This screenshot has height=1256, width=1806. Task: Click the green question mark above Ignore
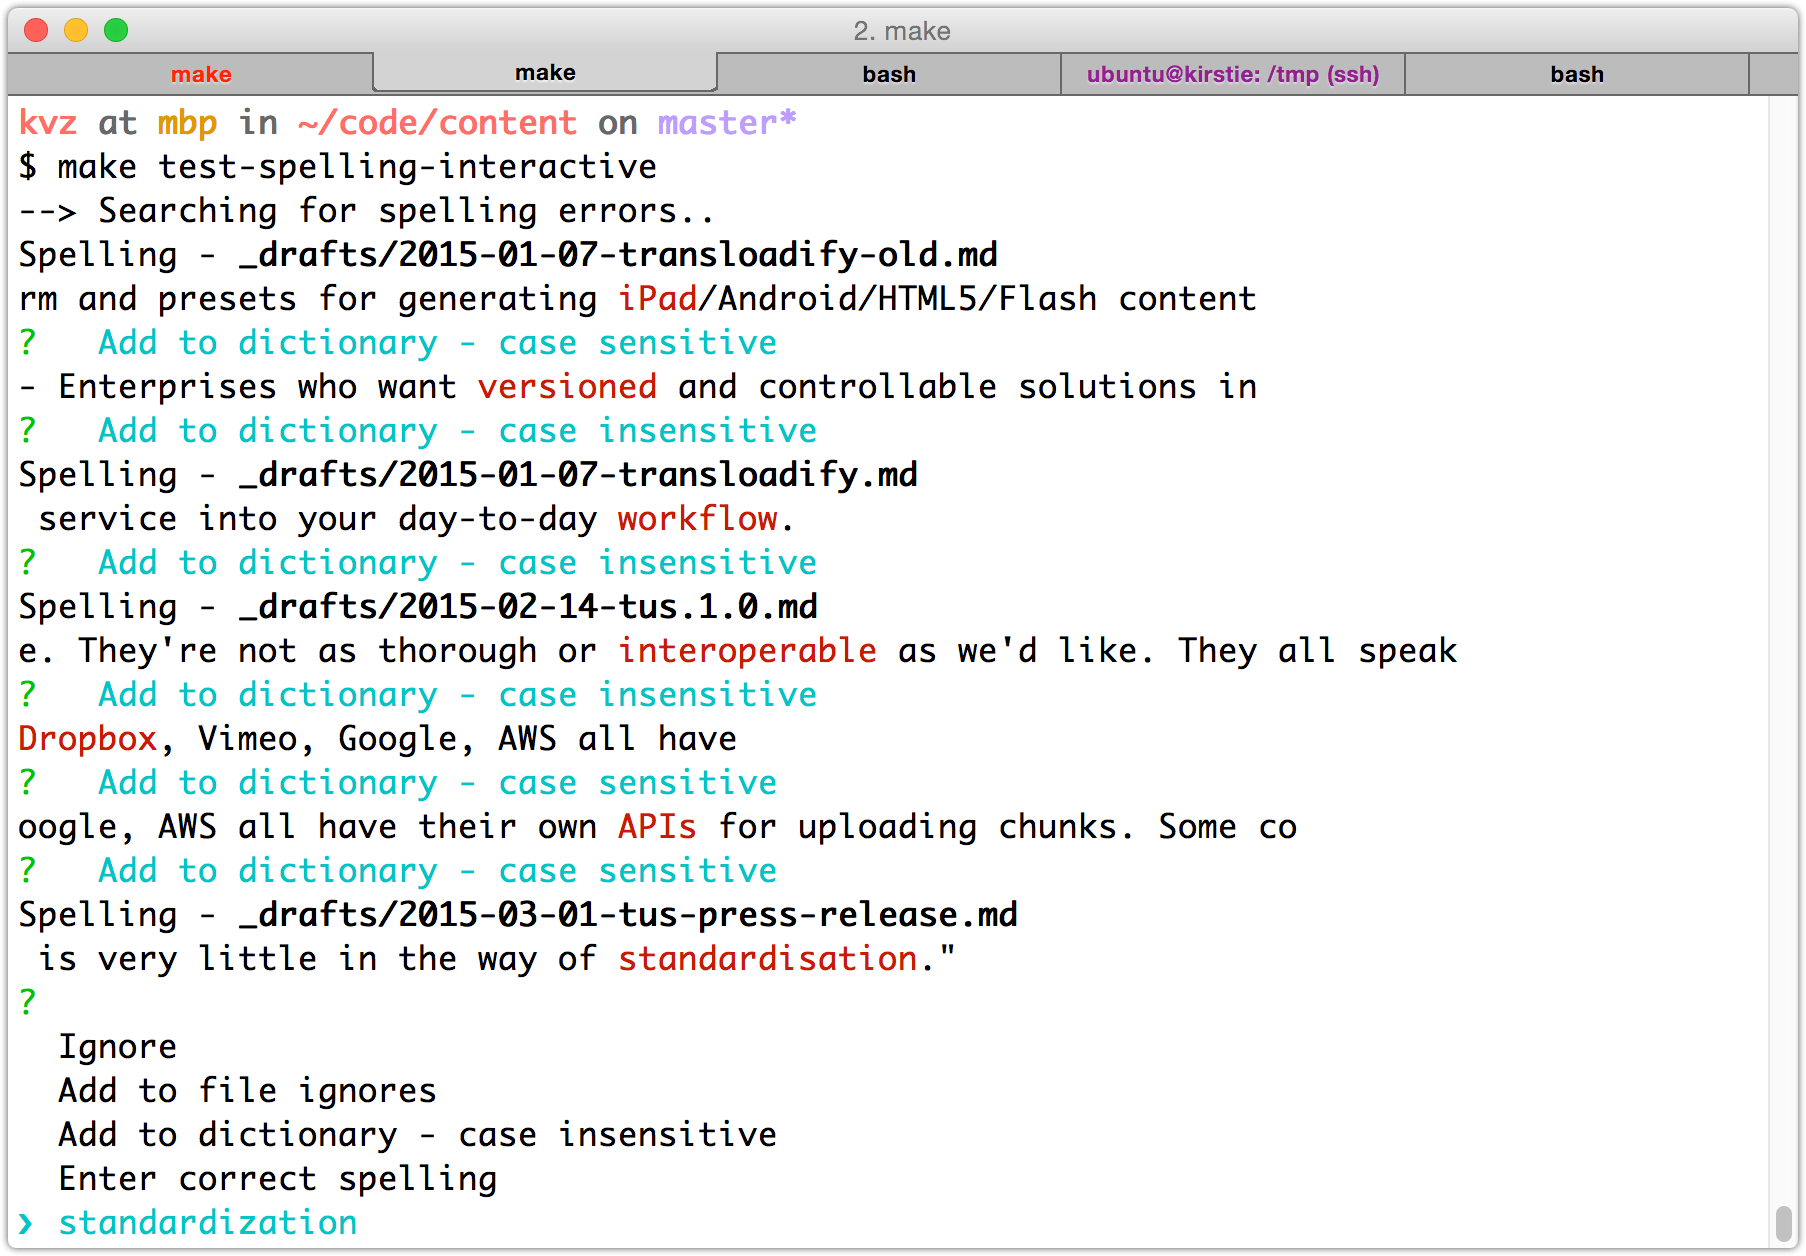tap(27, 1002)
